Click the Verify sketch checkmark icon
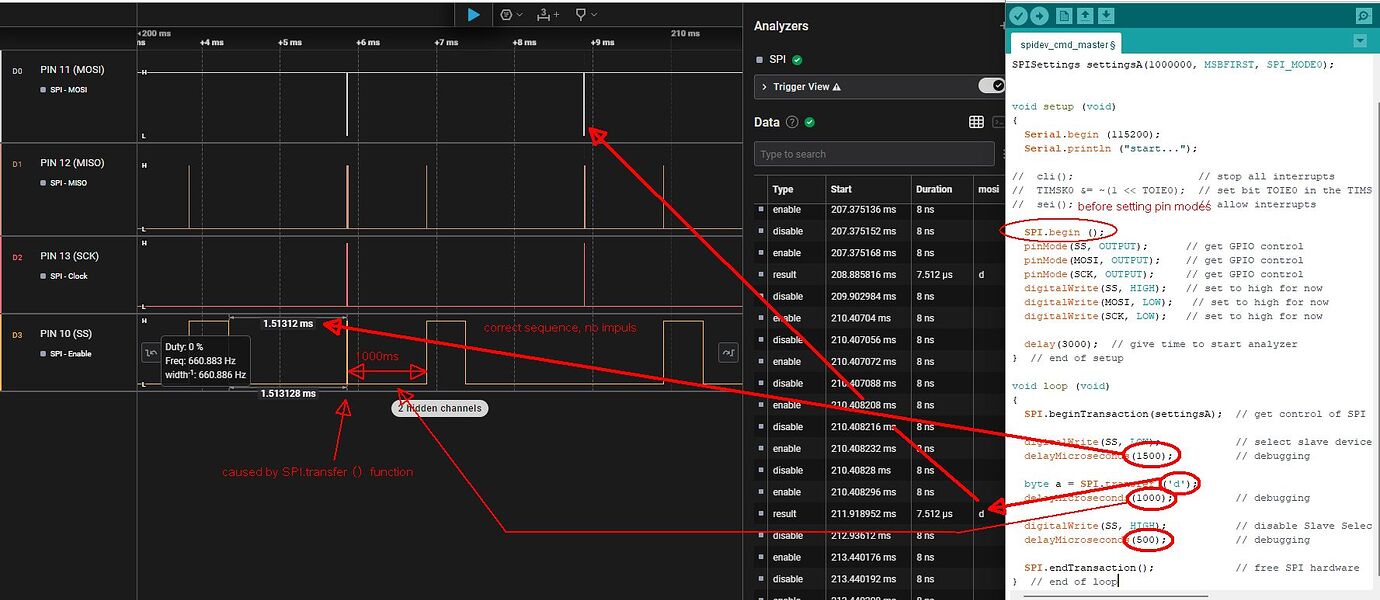The height and width of the screenshot is (600, 1380). point(1019,15)
